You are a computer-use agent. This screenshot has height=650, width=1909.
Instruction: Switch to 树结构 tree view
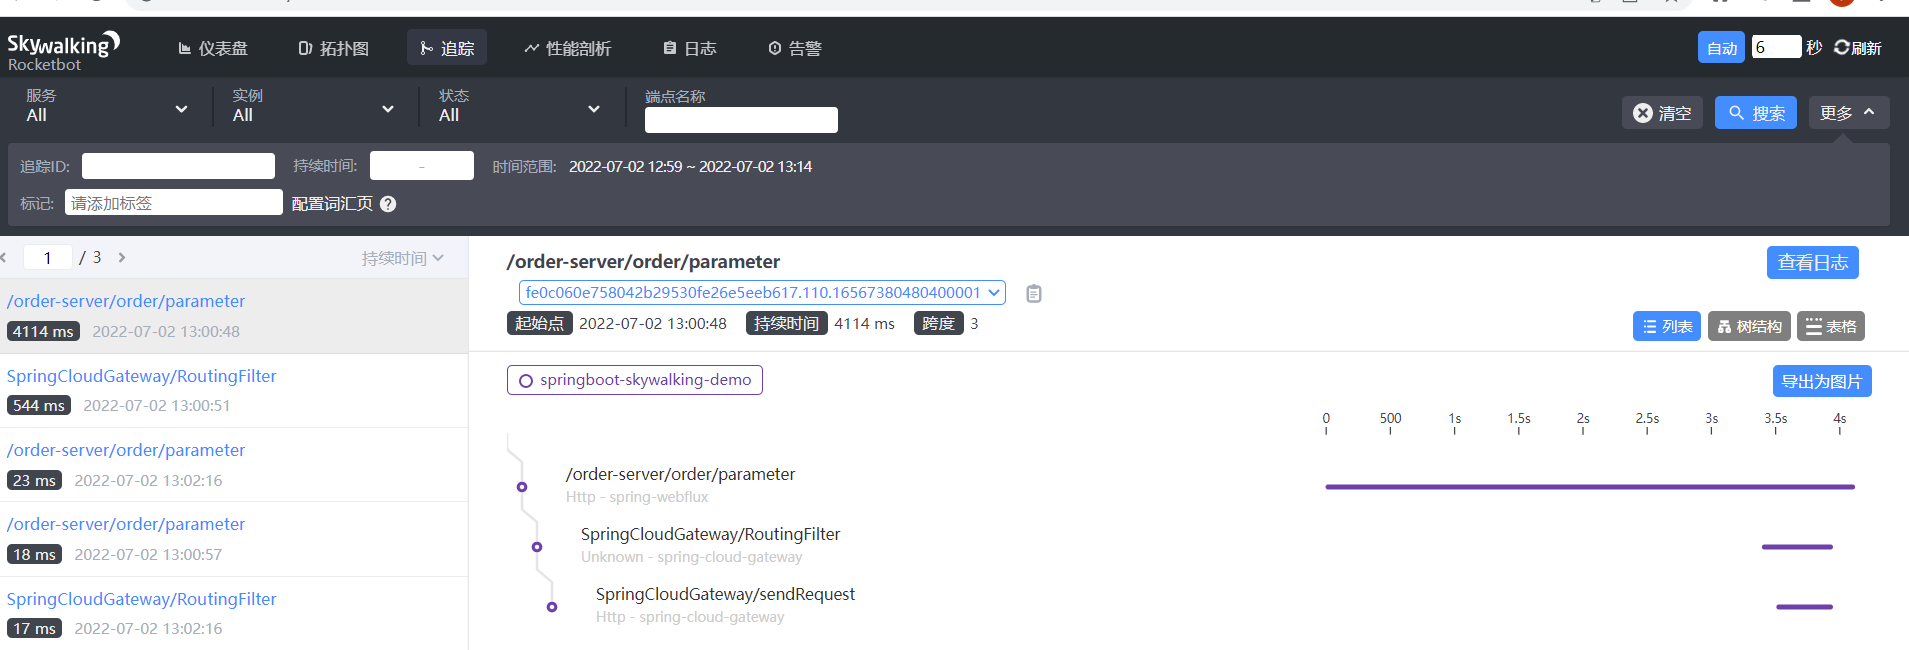1749,326
